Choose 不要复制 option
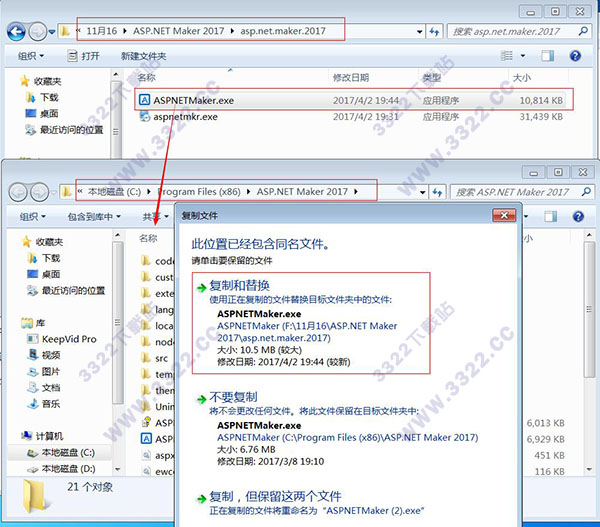Viewport: 600px width, 527px height. coord(337,429)
